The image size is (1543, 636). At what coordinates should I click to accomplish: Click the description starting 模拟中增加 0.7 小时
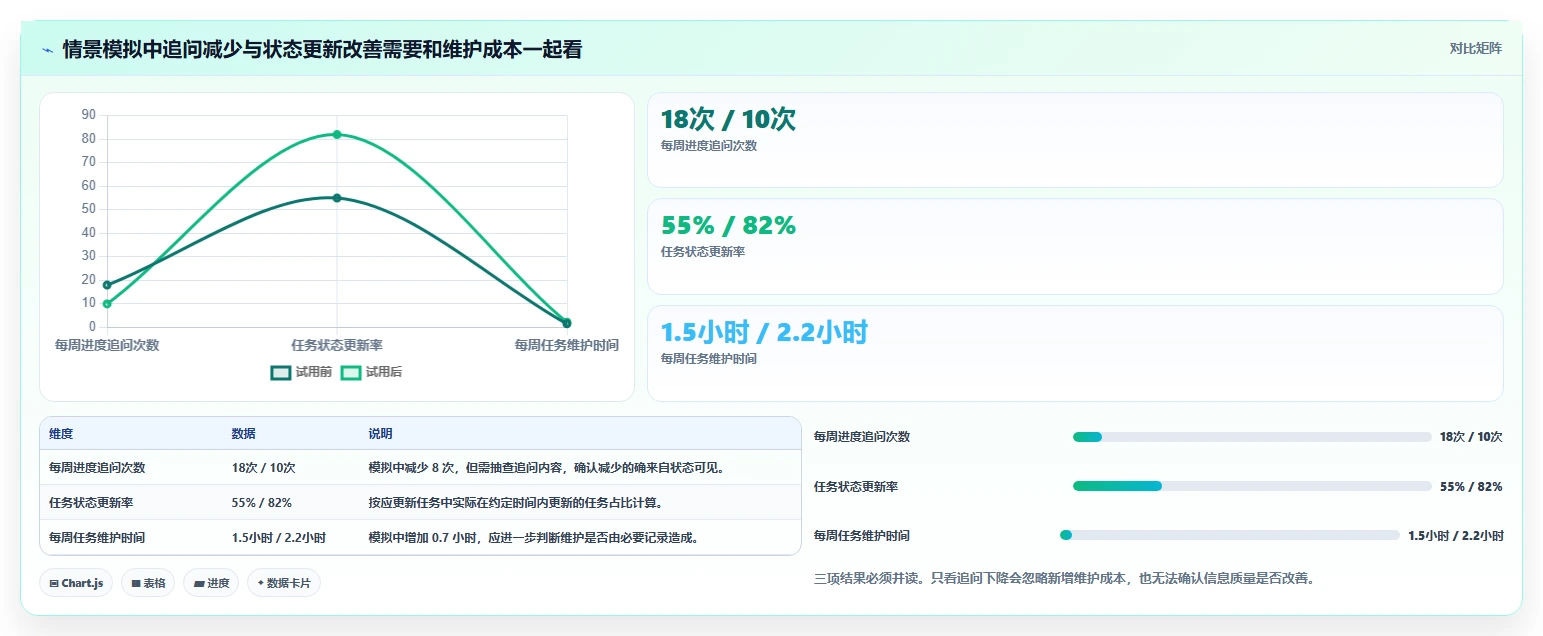[533, 537]
